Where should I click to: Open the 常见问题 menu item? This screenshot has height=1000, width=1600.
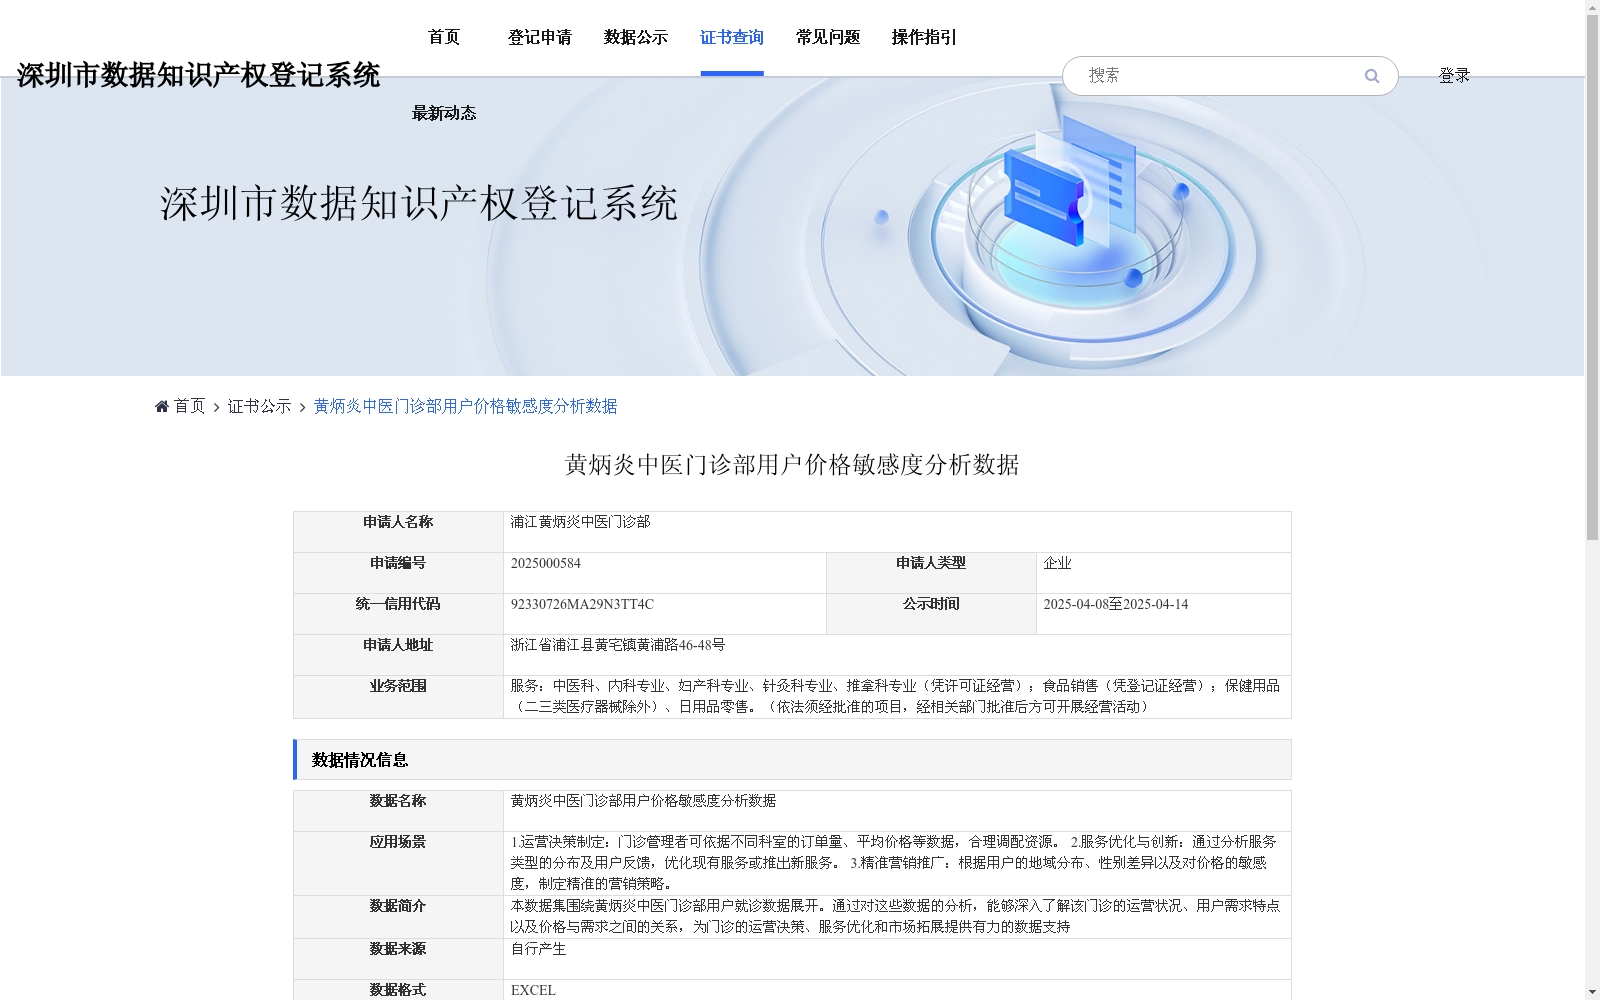[828, 37]
